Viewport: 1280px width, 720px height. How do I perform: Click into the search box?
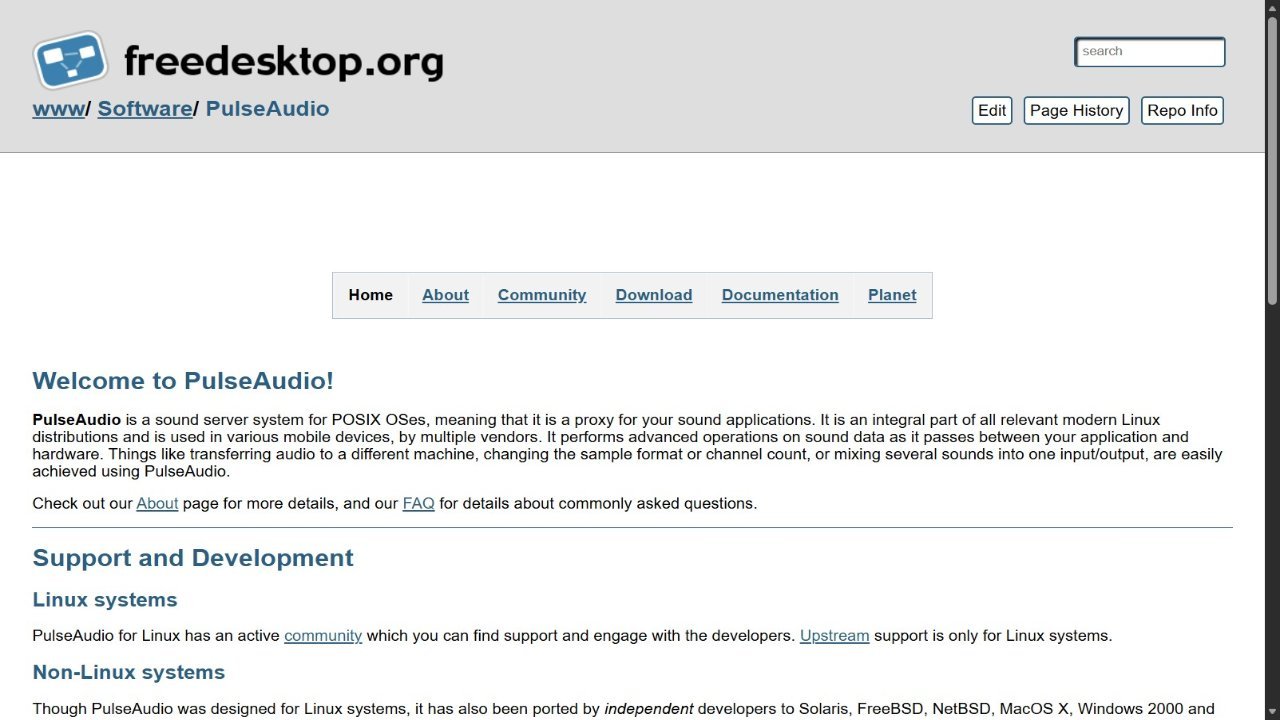pyautogui.click(x=1150, y=52)
